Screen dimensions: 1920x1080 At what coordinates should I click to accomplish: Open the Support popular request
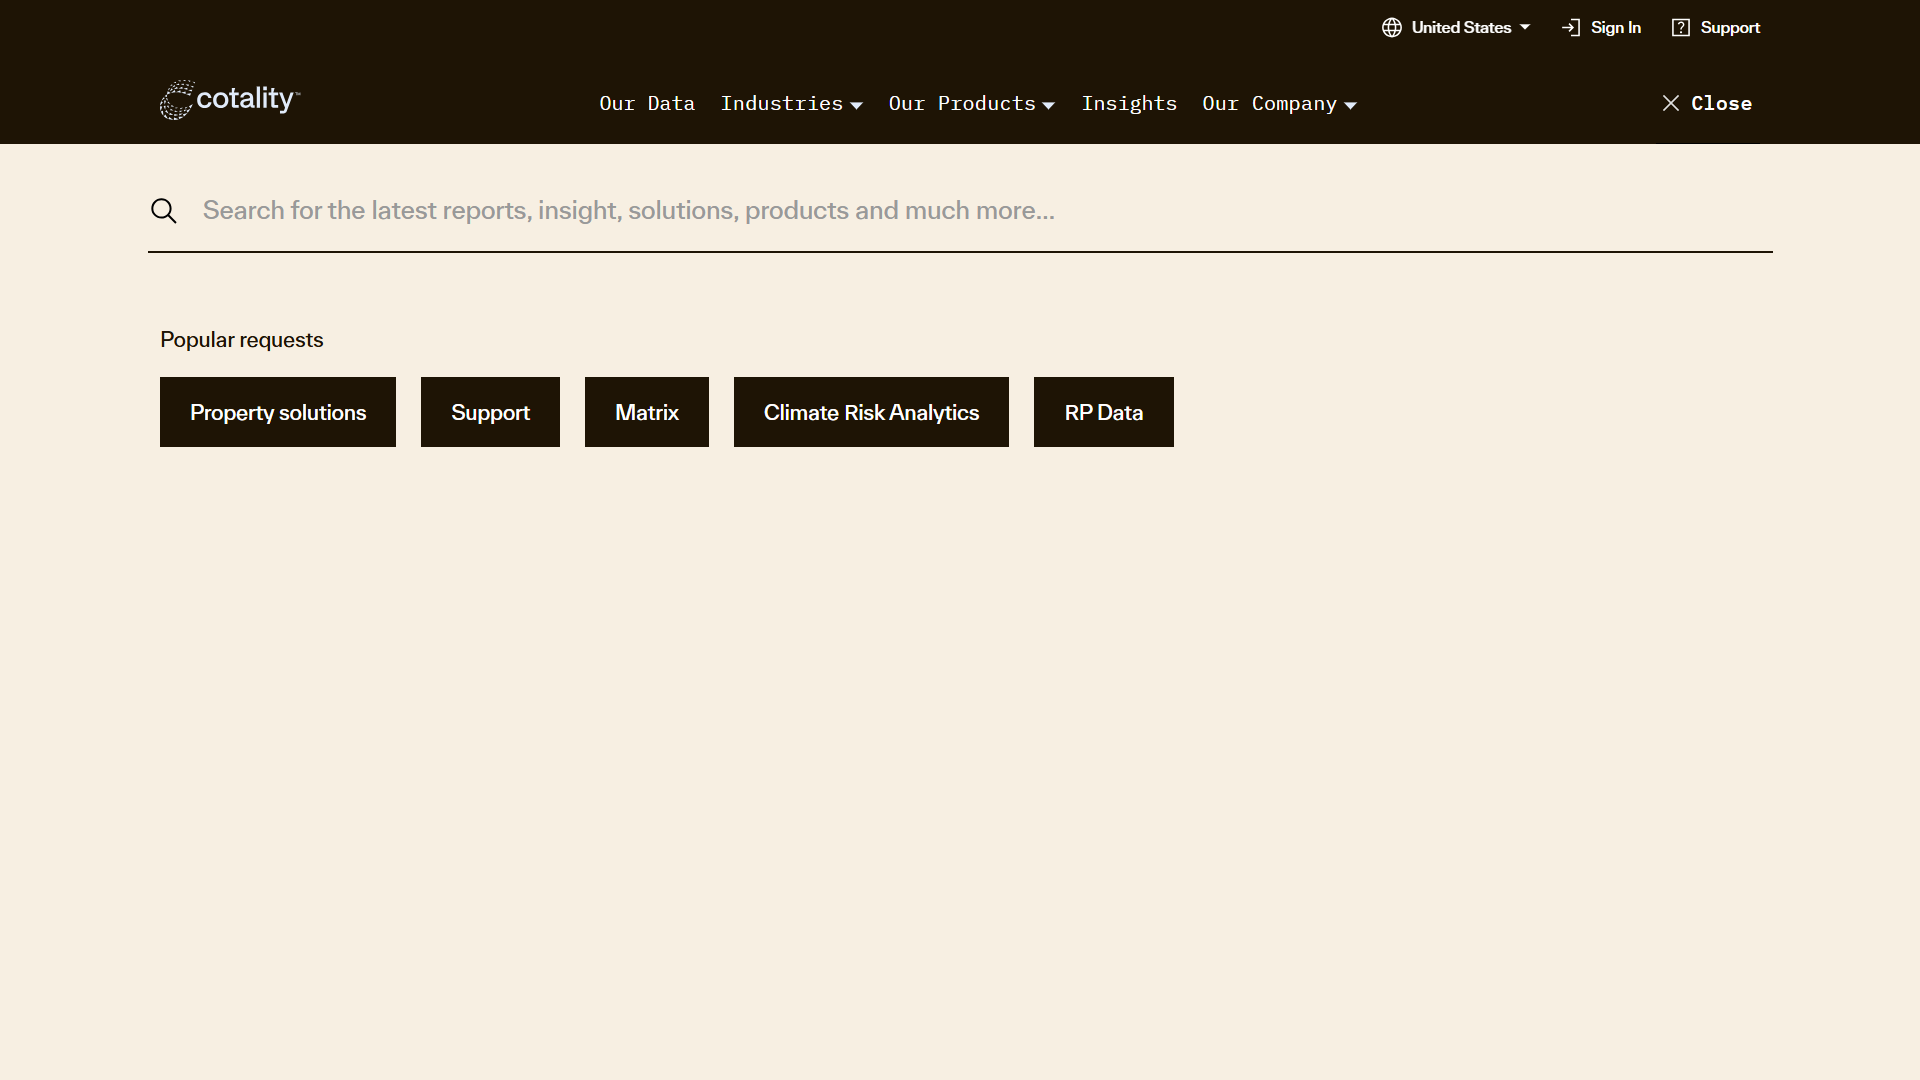(490, 411)
